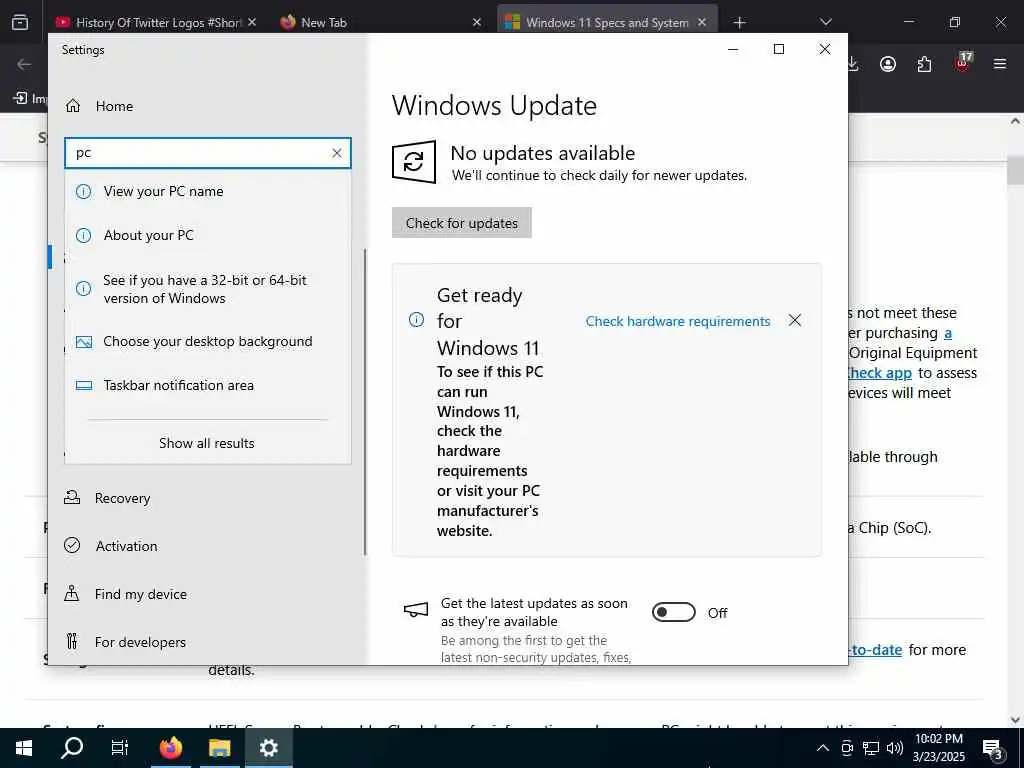Image resolution: width=1024 pixels, height=768 pixels.
Task: Click info icon beside Get ready for Windows 11
Action: (416, 320)
